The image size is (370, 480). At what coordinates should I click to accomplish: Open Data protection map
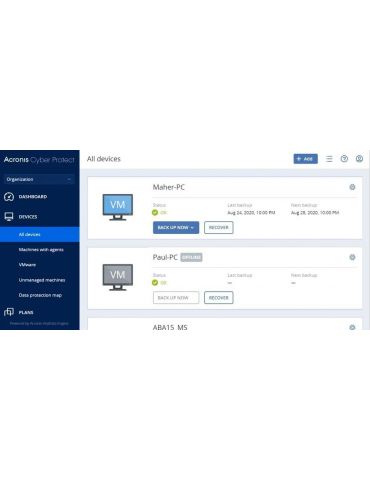[40, 295]
